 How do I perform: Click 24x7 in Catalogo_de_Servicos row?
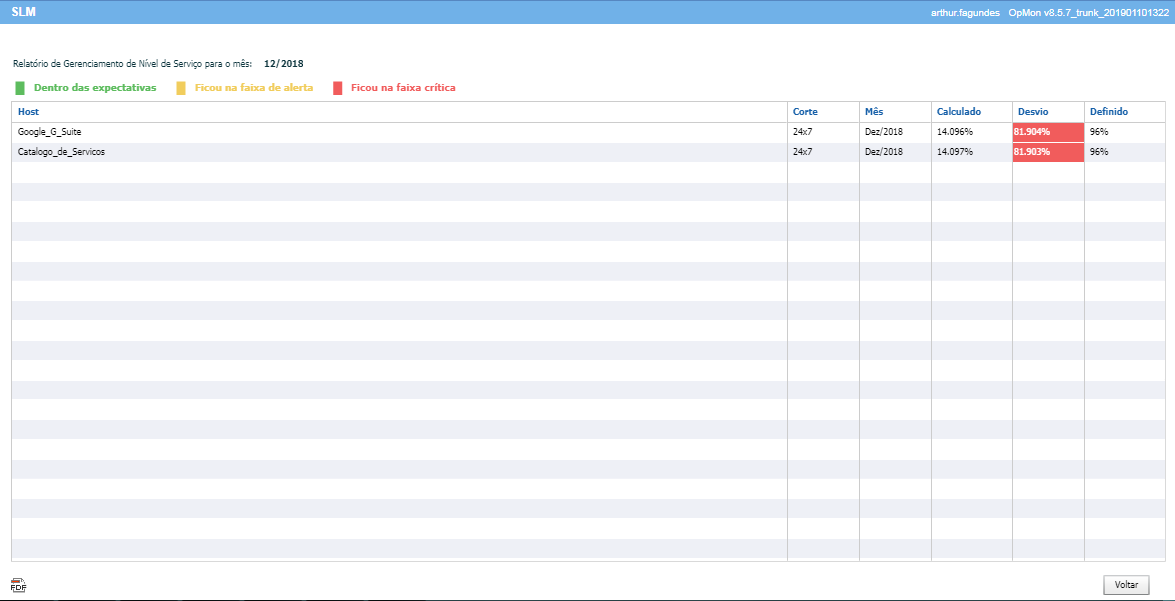click(803, 152)
